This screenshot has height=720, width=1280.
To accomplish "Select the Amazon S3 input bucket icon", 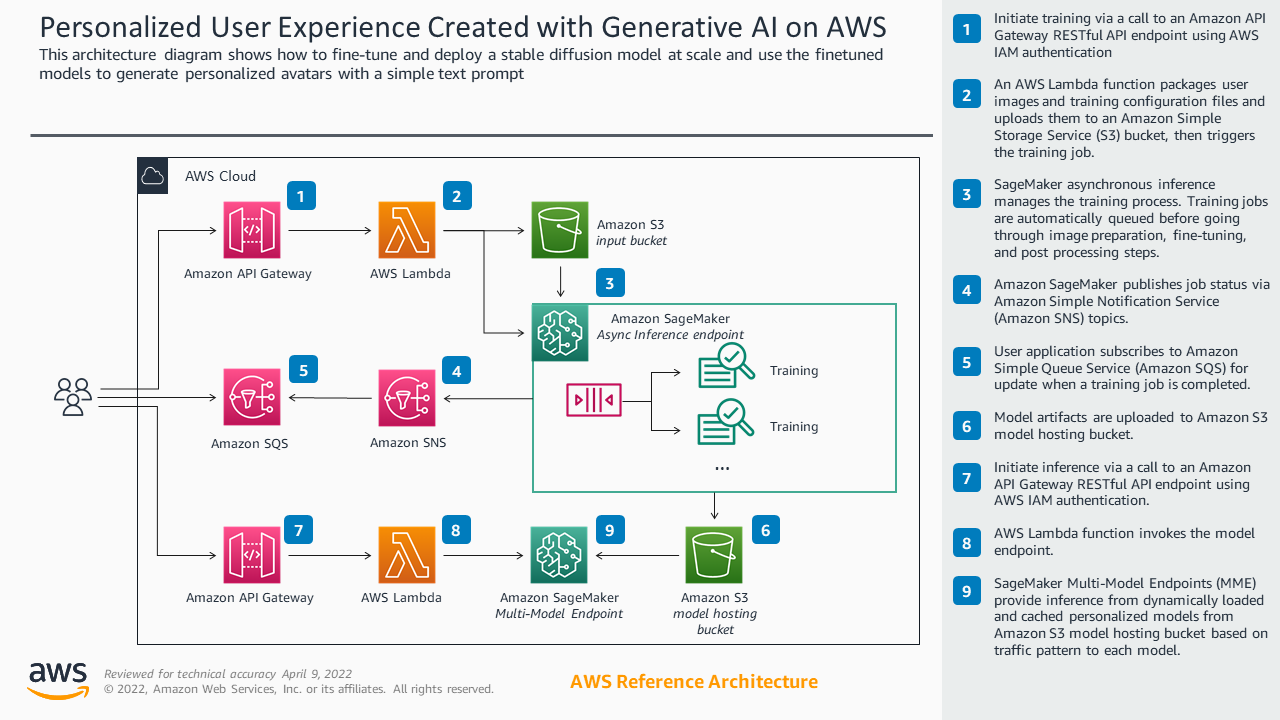I will point(560,230).
